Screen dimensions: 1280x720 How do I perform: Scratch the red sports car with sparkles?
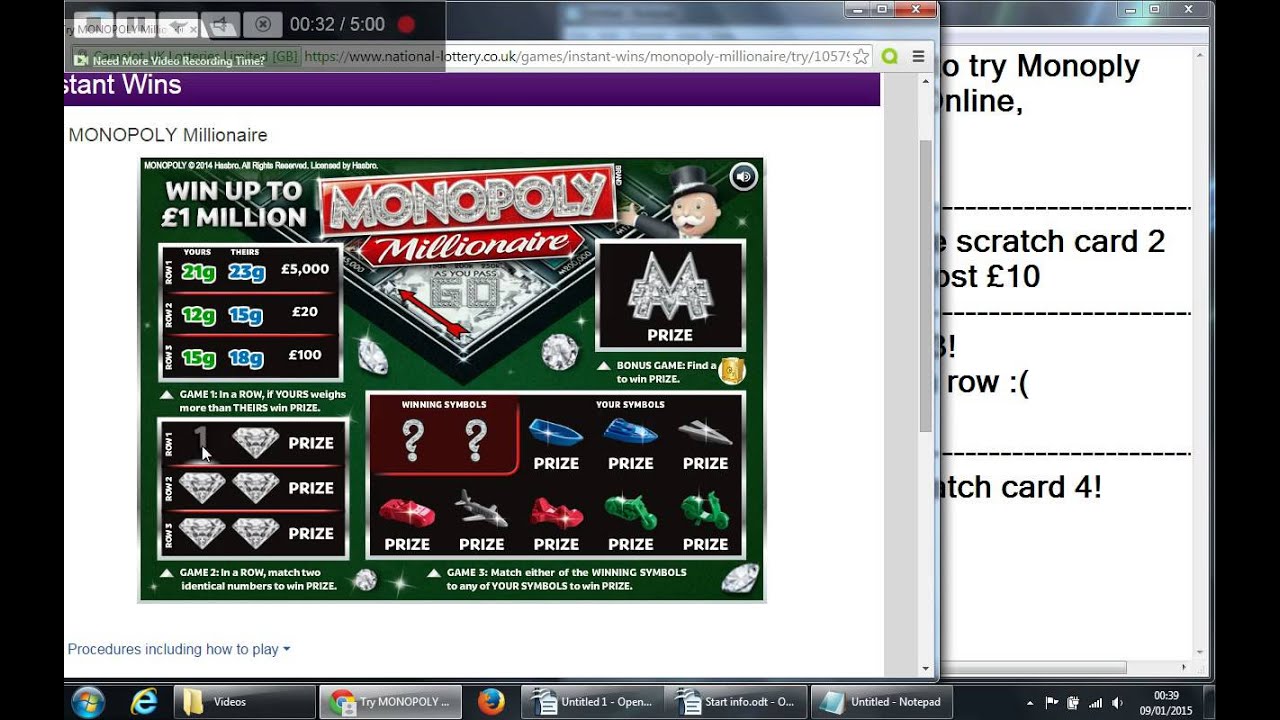click(x=556, y=513)
